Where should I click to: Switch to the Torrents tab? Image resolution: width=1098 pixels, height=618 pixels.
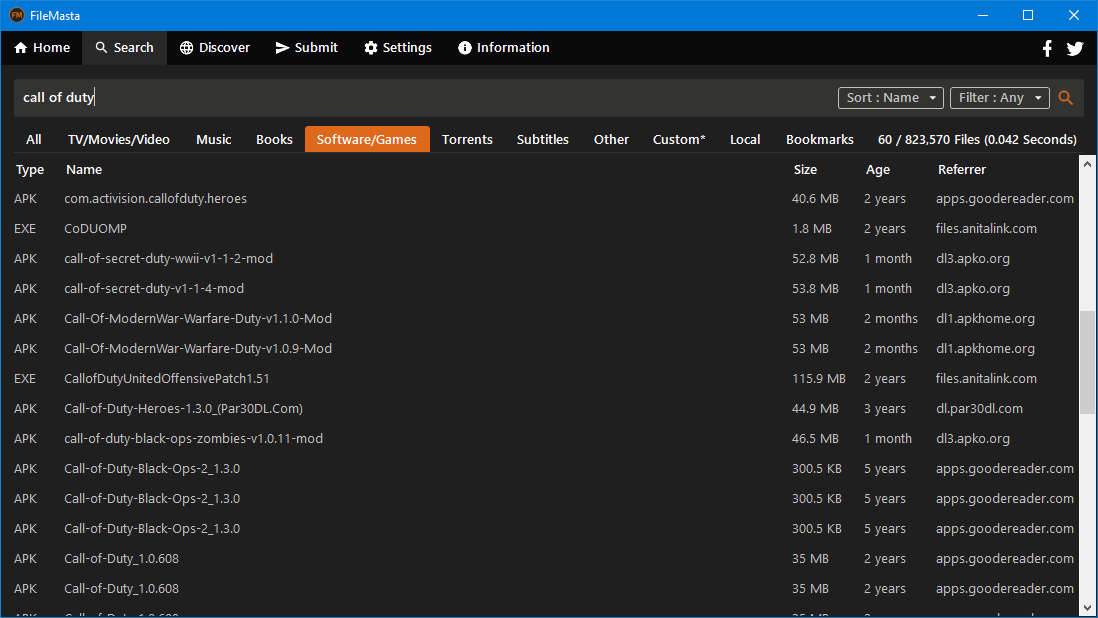[467, 139]
